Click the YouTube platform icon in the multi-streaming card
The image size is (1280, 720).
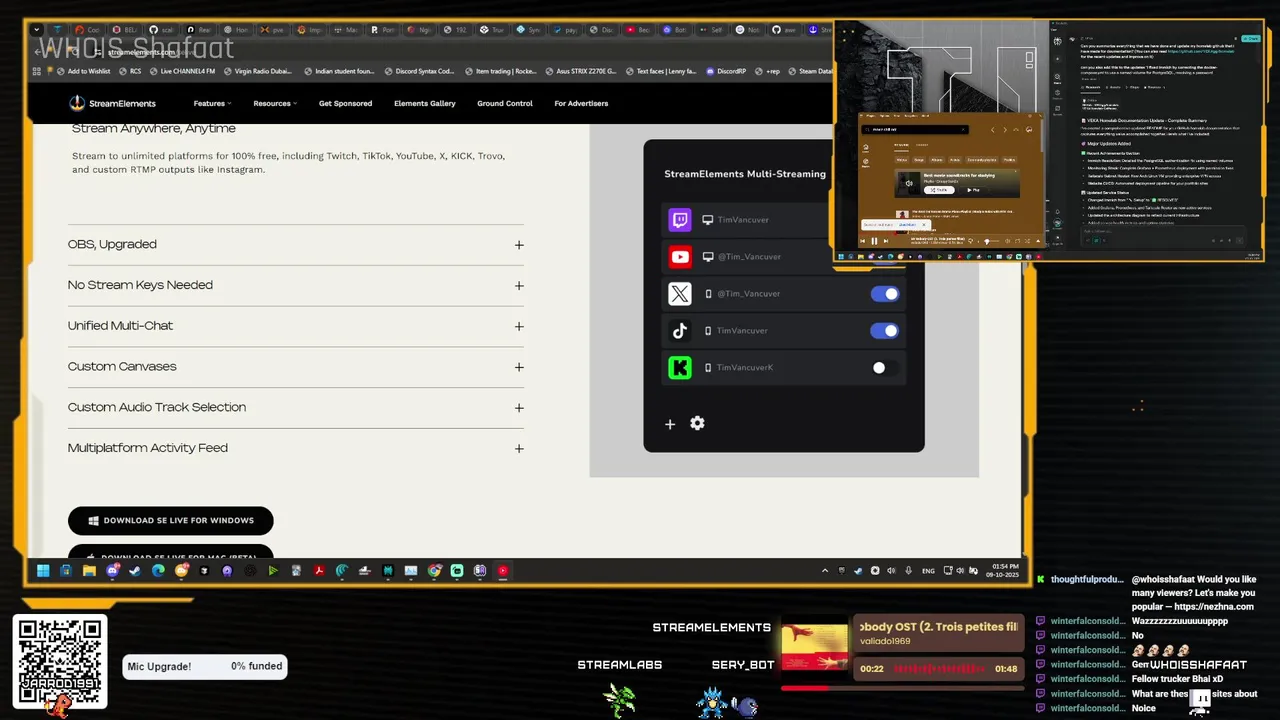click(680, 257)
